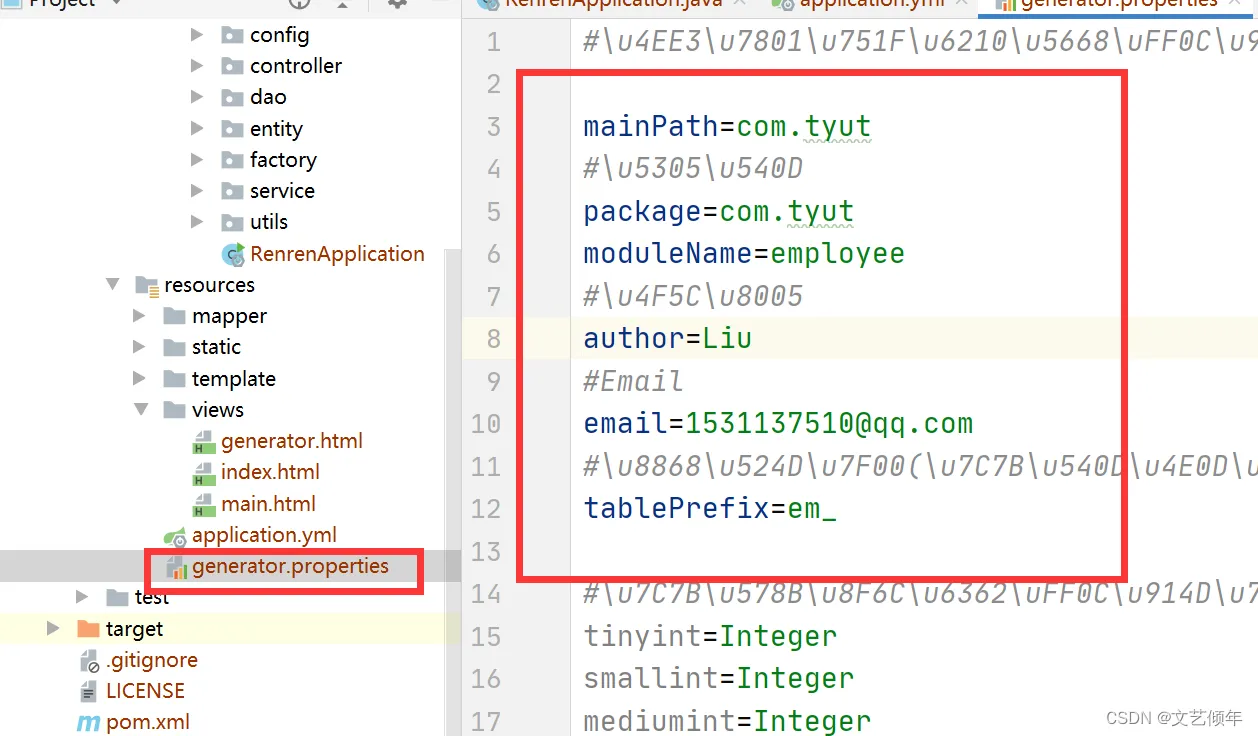Expand the config folder arrow
Screen dimensions: 1258x736
[x=197, y=35]
